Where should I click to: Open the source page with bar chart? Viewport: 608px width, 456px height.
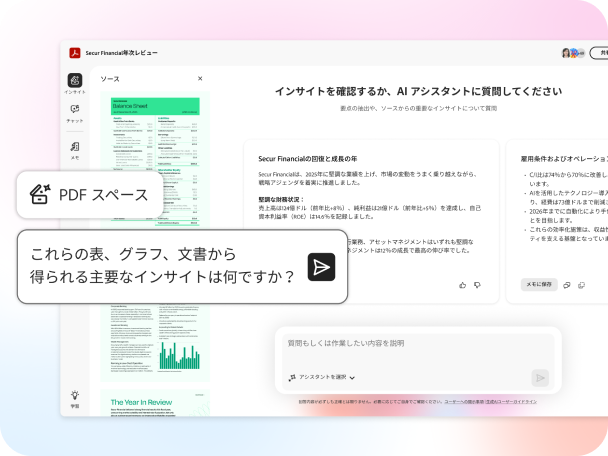tap(155, 342)
